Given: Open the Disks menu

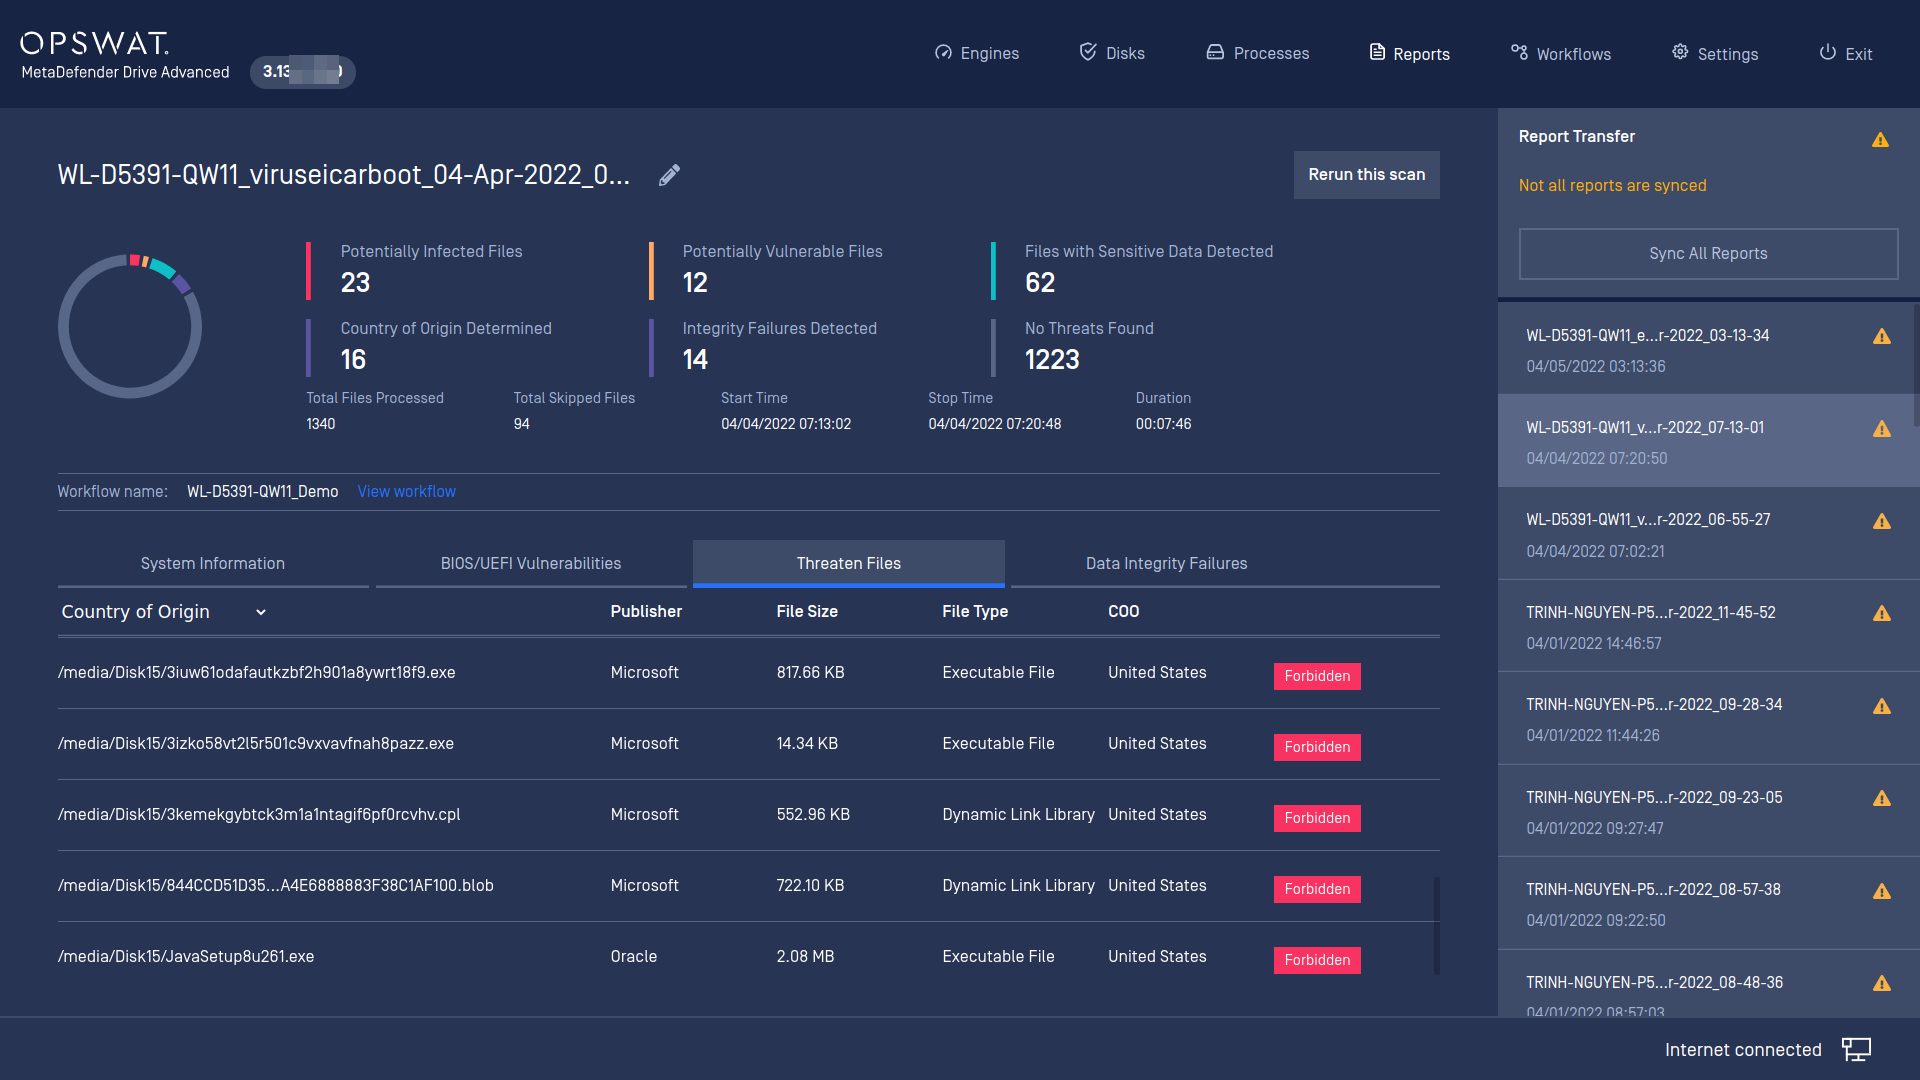Looking at the screenshot, I should point(1112,53).
